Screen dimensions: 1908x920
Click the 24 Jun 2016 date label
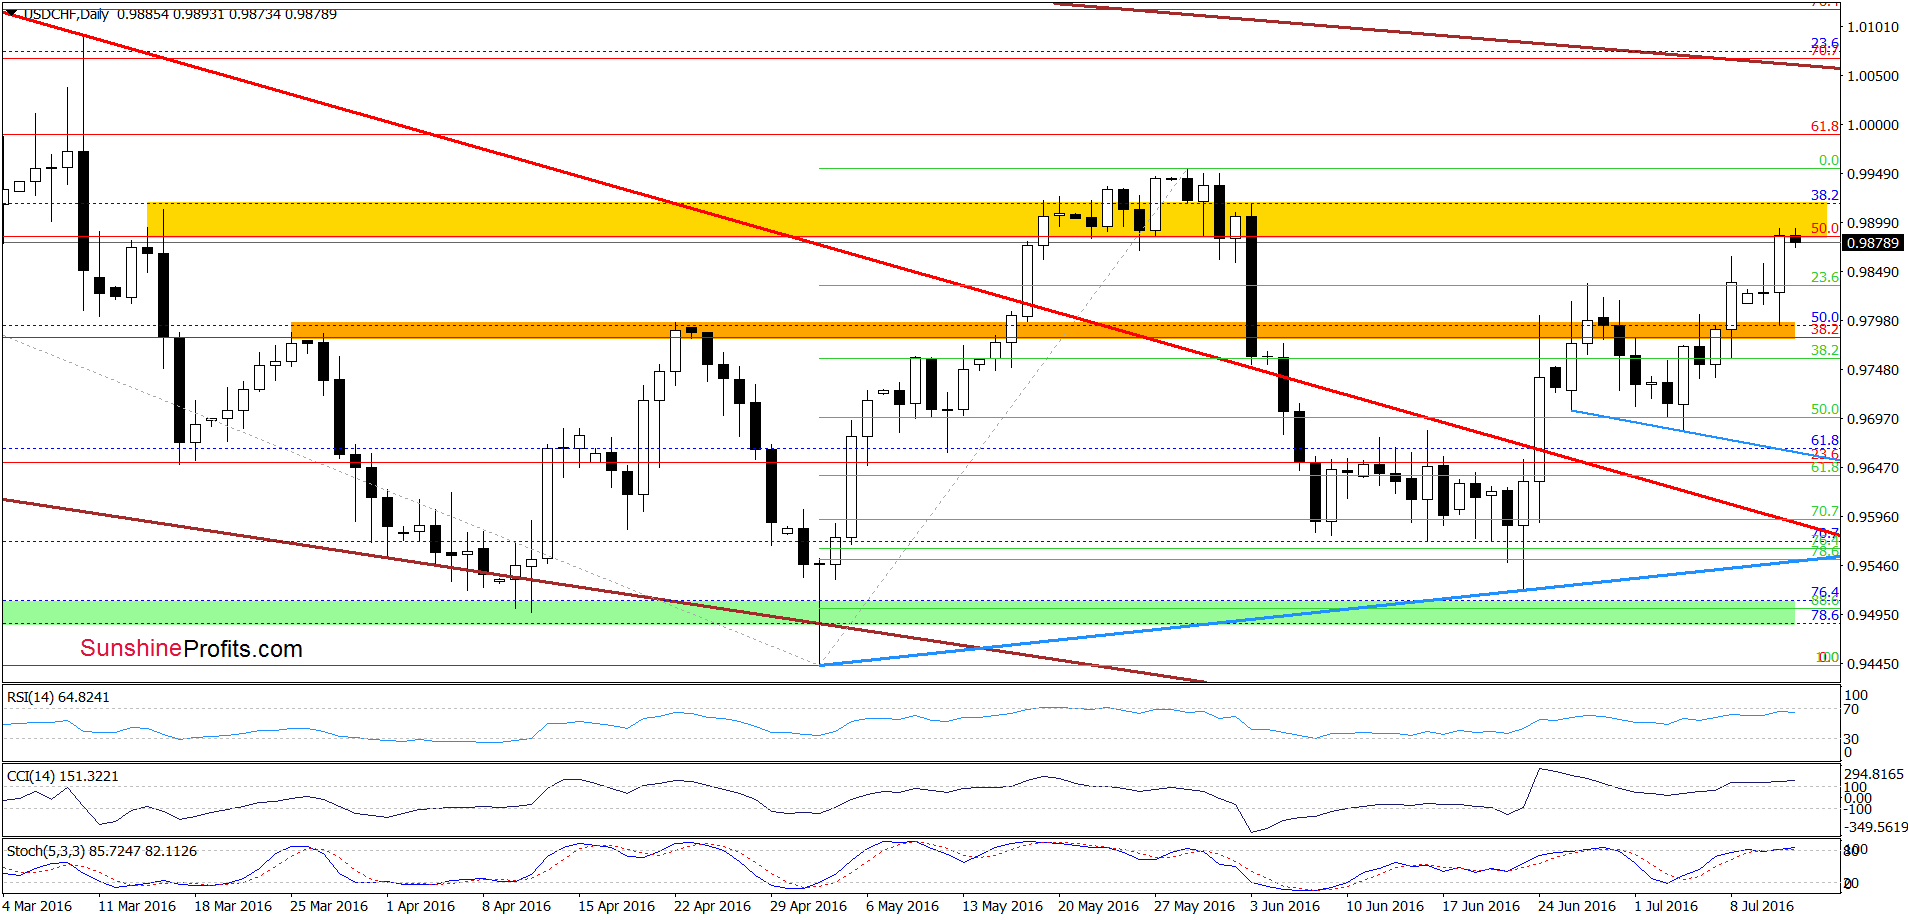[x=1577, y=906]
